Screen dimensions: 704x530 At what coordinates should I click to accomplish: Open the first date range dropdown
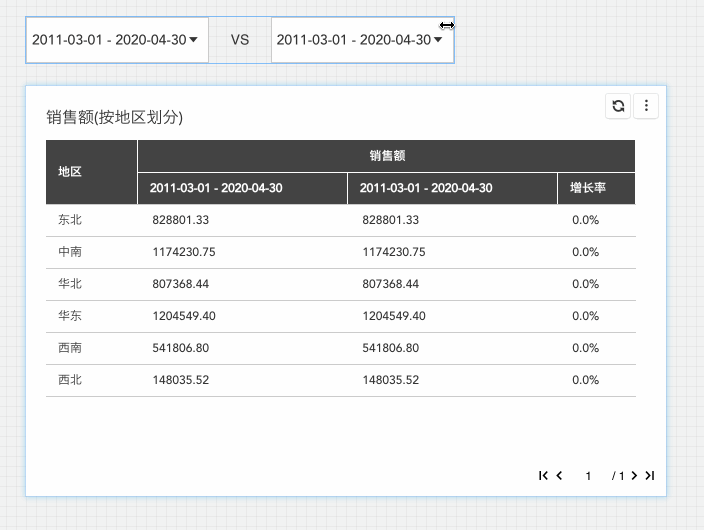(117, 40)
